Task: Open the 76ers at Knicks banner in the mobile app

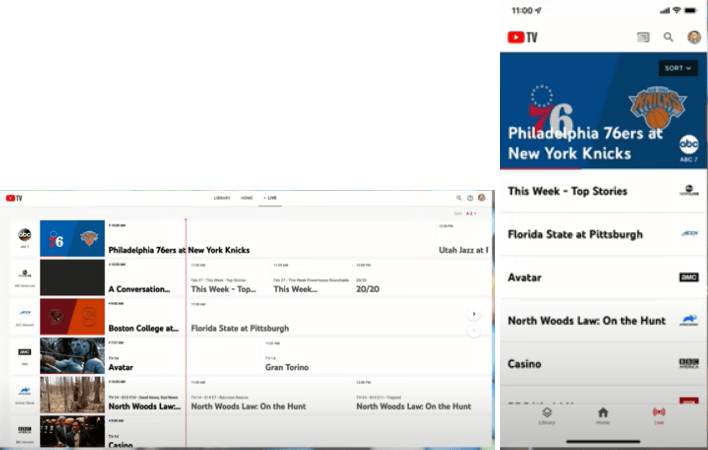Action: tap(603, 111)
